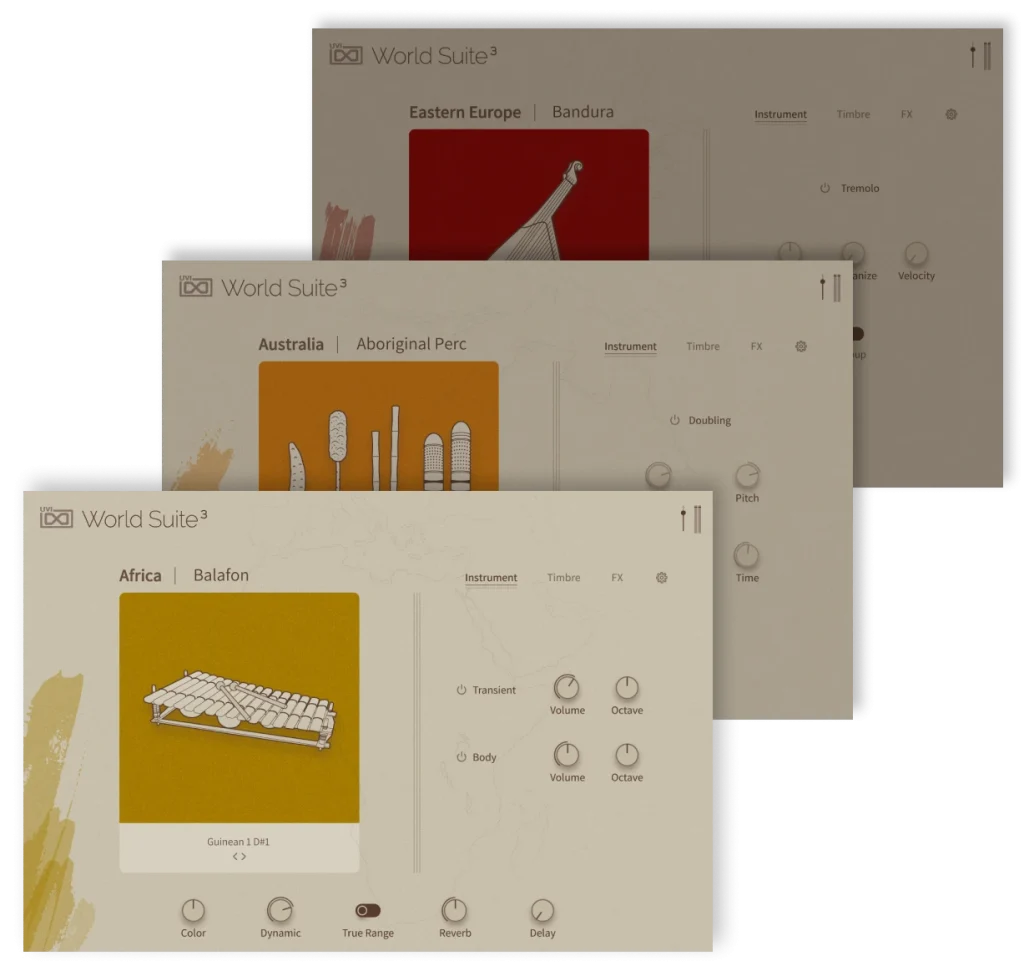This screenshot has width=1024, height=966.
Task: Open the FX tab in the Australia window
Action: point(756,347)
